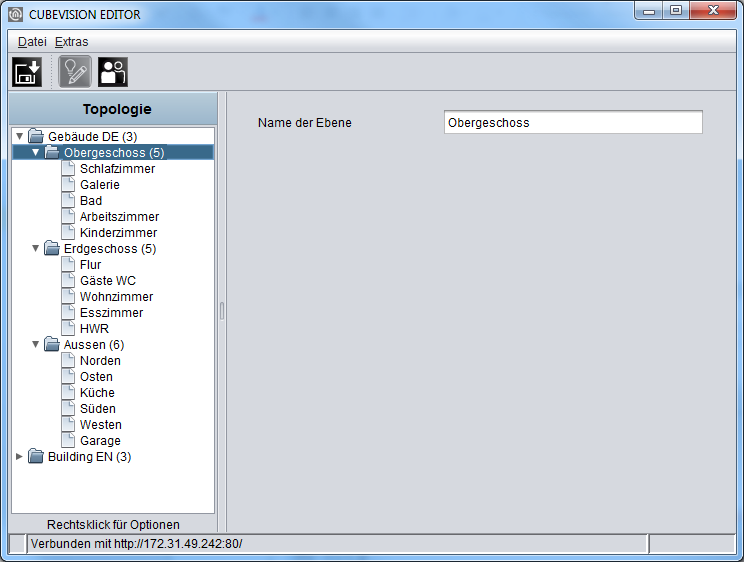The width and height of the screenshot is (744, 562).
Task: Click the Rechtsklick für Optionen hint
Action: 113,525
